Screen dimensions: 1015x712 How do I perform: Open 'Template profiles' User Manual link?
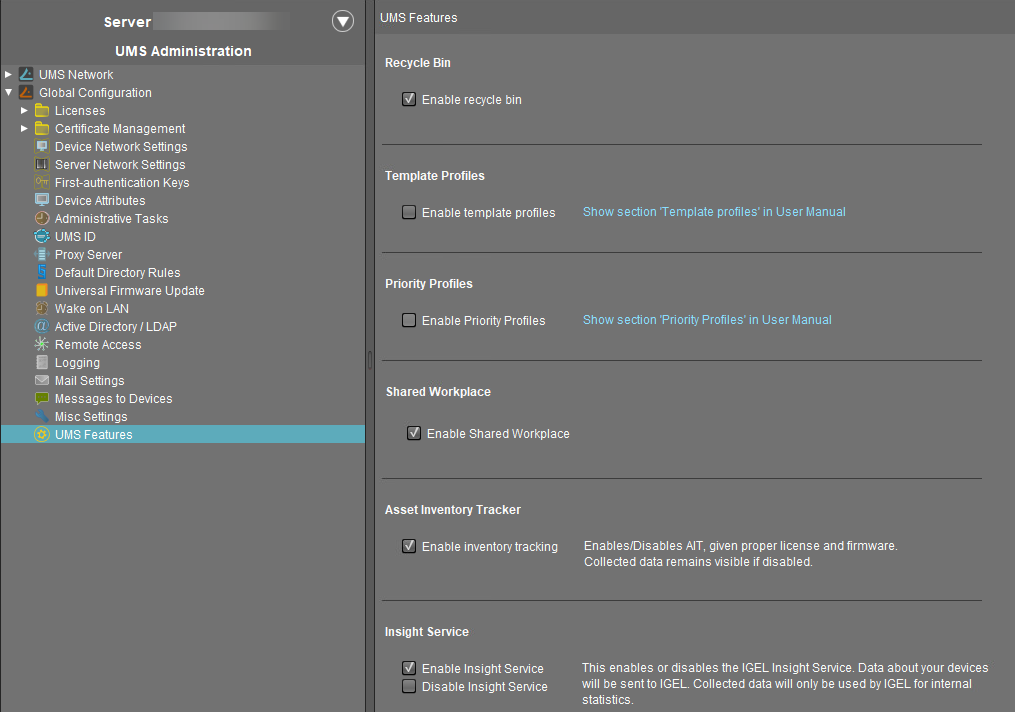(714, 212)
